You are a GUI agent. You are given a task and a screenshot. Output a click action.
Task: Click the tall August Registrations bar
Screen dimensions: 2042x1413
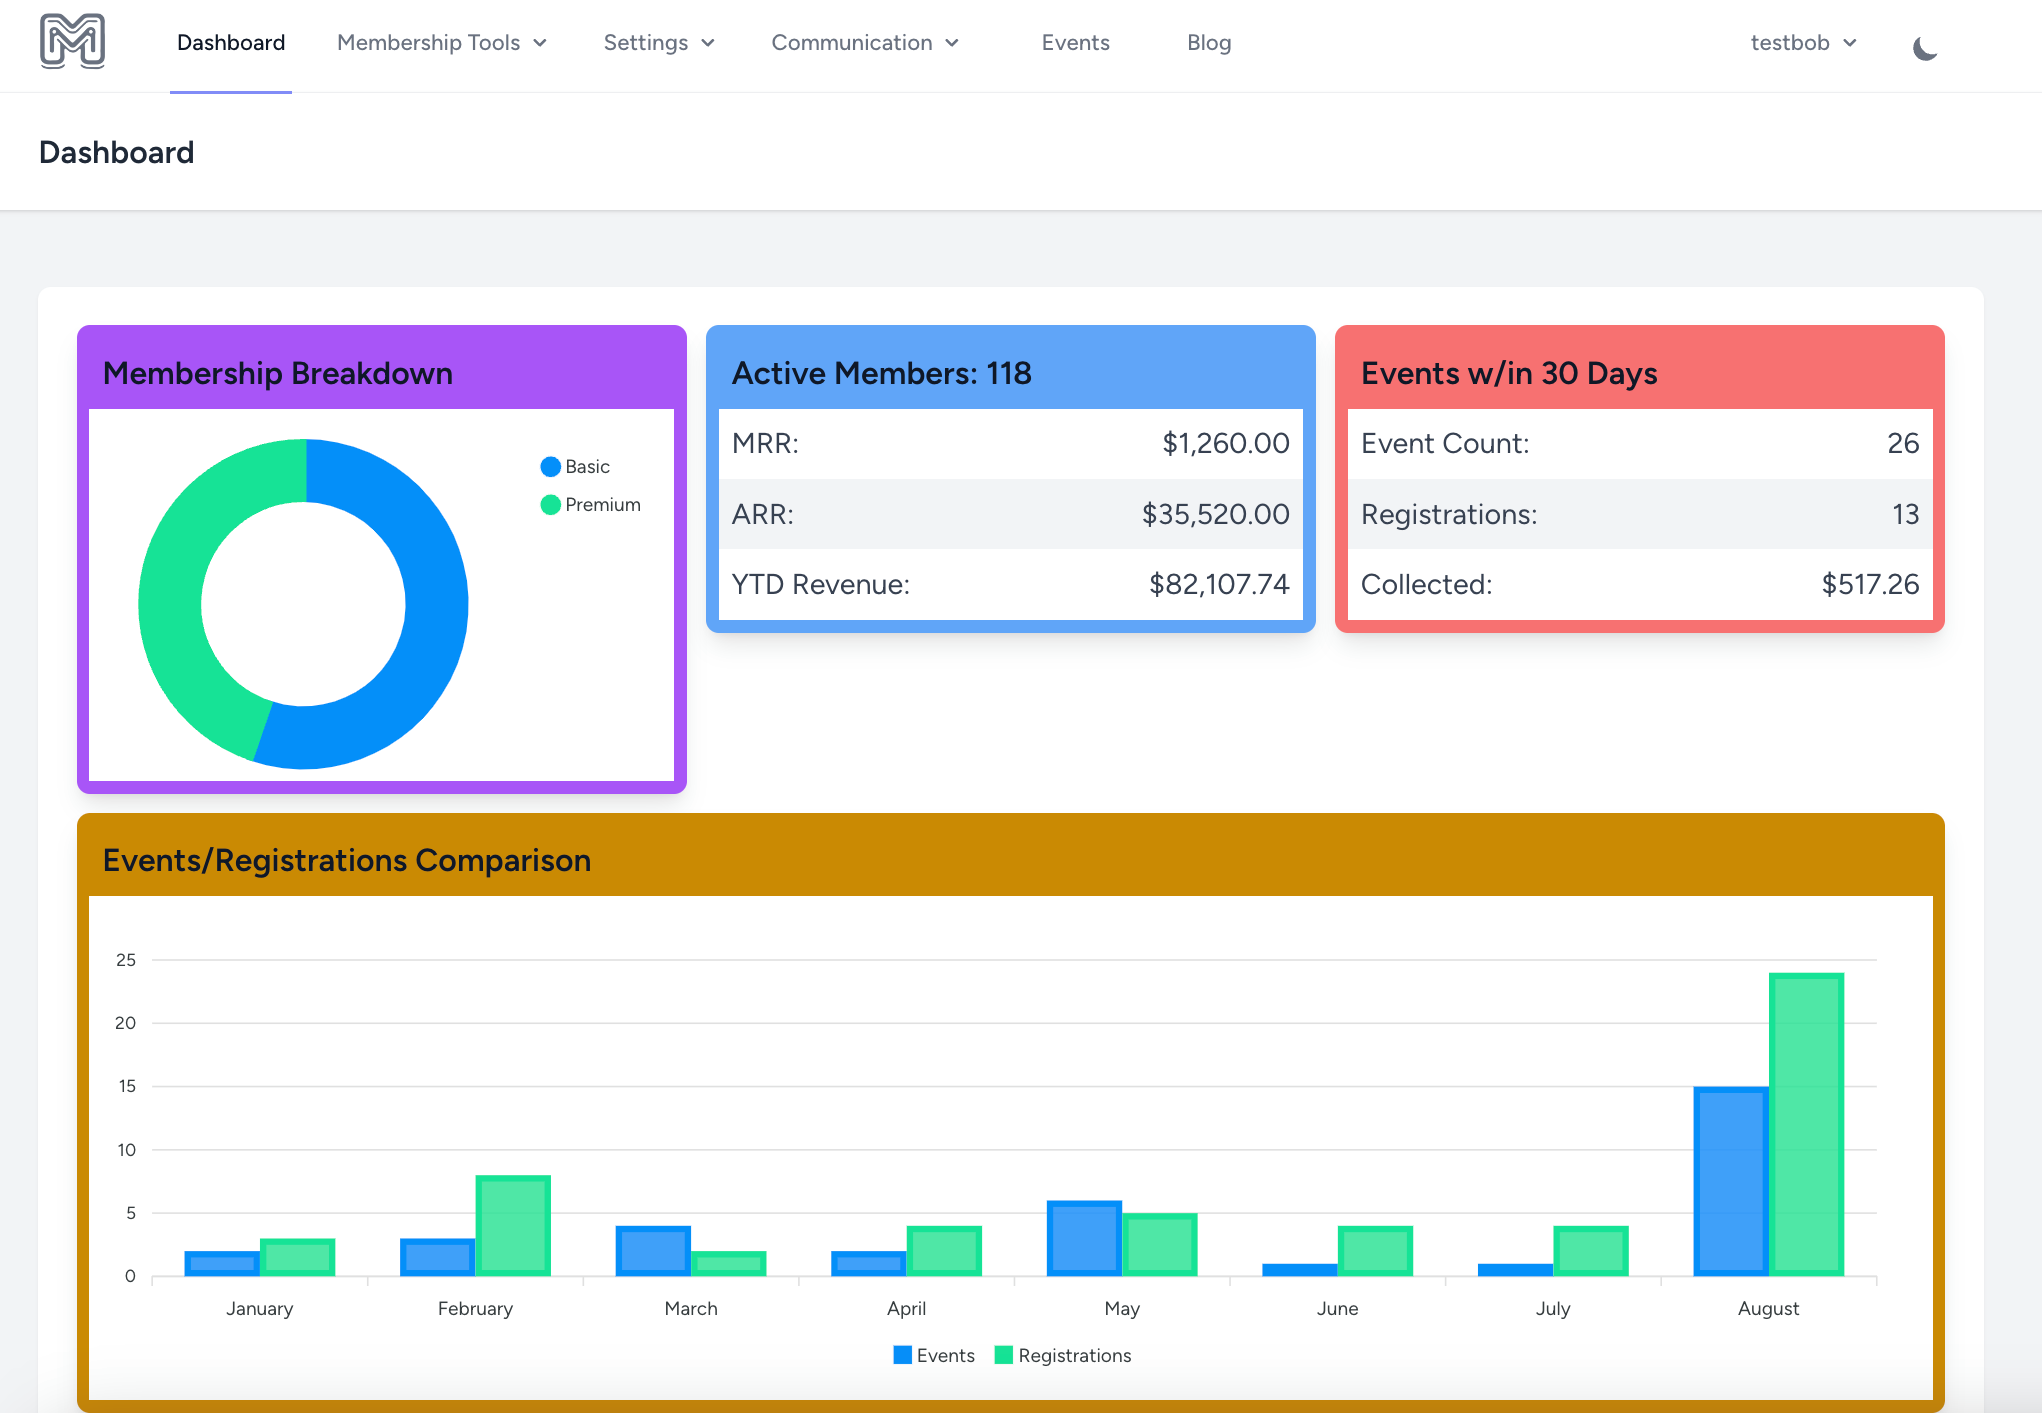[1806, 1120]
